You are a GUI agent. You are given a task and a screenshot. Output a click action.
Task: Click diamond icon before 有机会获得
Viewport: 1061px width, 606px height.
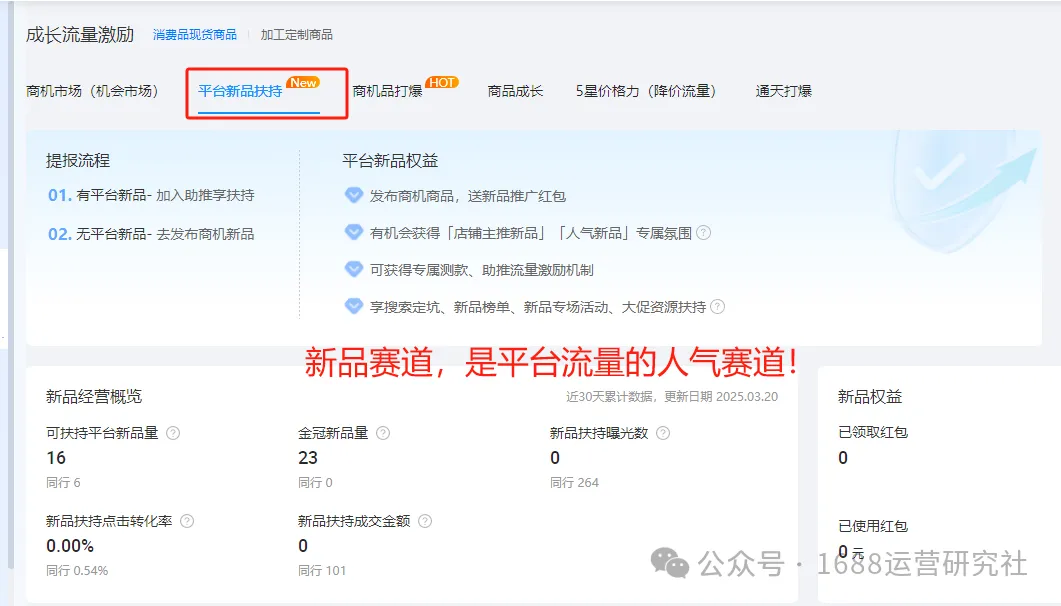click(354, 233)
